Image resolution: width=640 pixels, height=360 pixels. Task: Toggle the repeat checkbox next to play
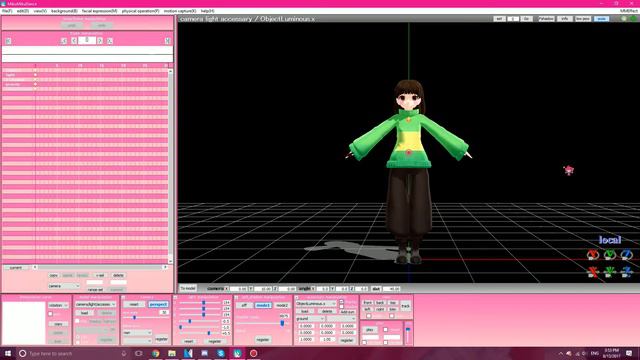click(x=385, y=329)
